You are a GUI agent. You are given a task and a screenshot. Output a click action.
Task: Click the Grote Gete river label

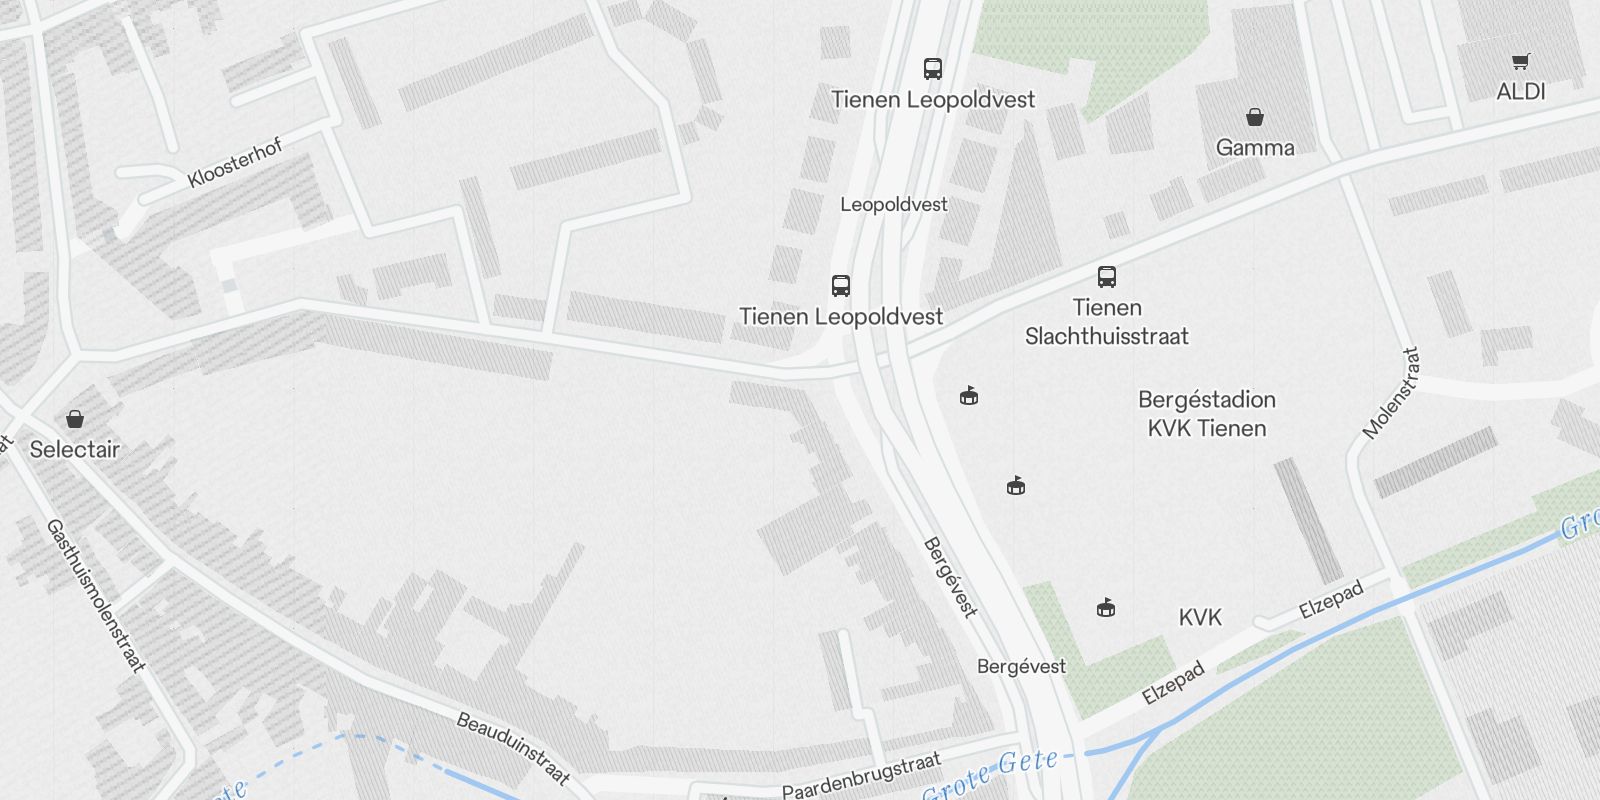point(991,773)
